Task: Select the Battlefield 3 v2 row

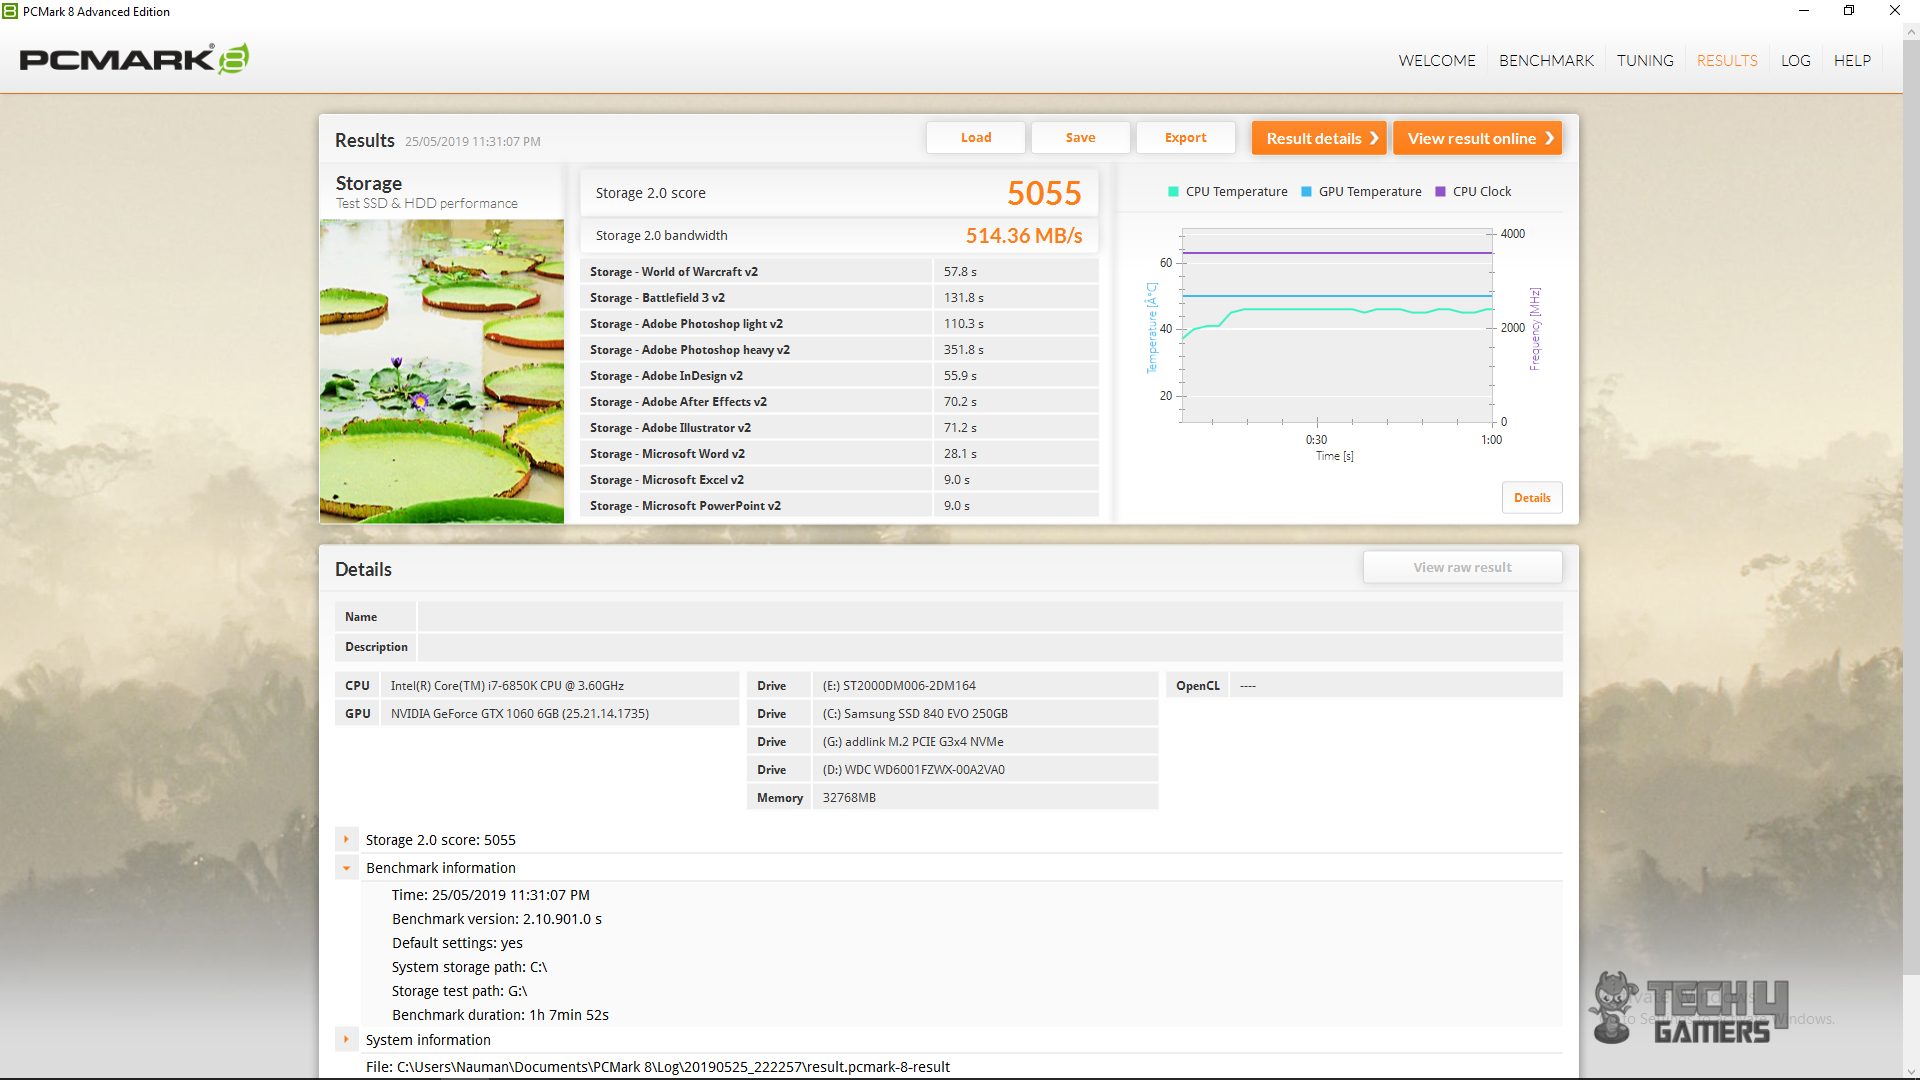Action: tap(839, 298)
